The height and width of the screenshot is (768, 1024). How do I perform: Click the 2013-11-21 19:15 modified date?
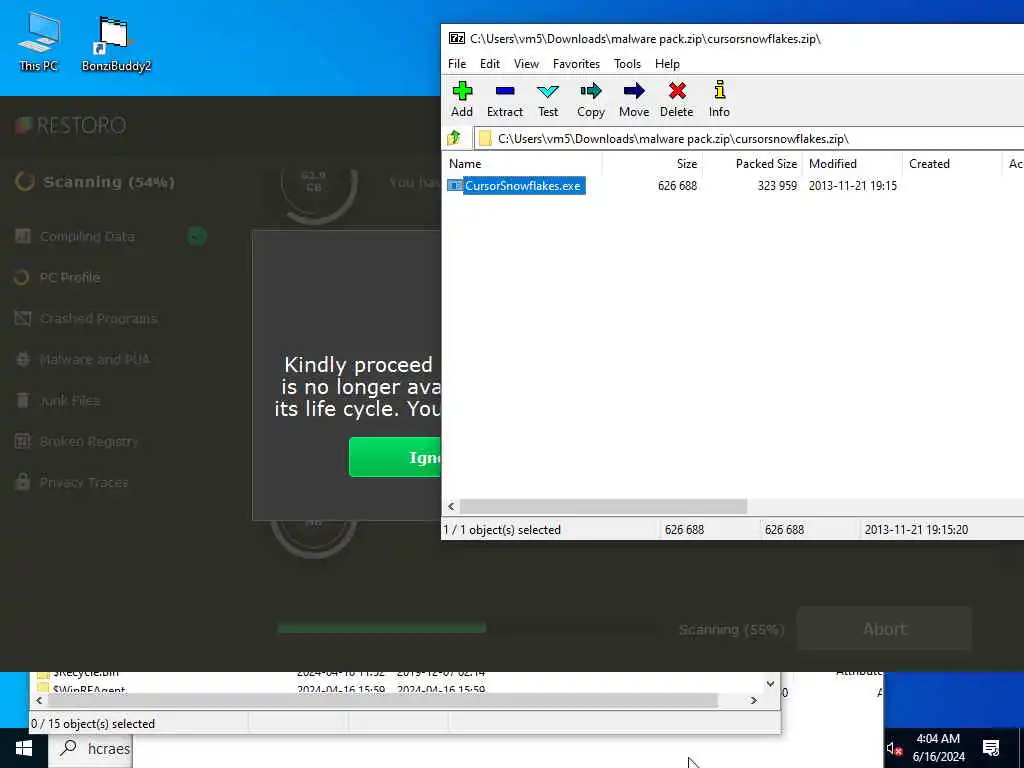click(x=852, y=185)
